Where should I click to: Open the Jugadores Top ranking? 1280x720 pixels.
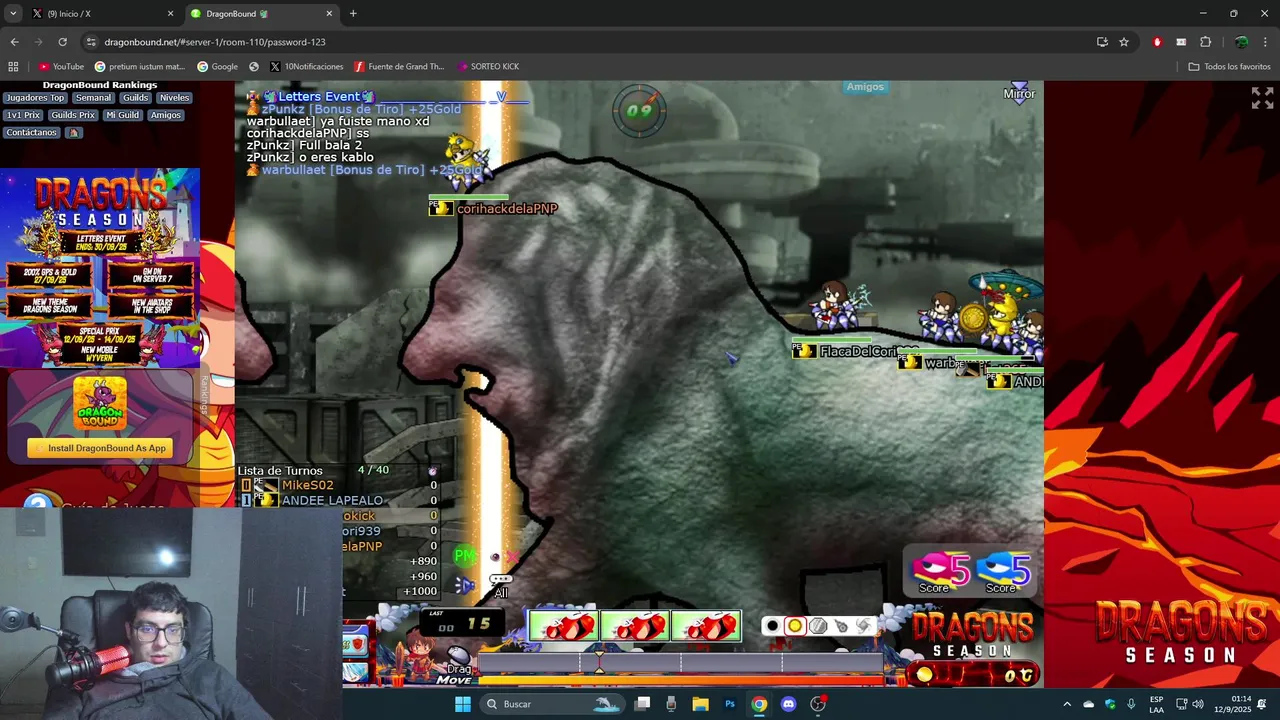pyautogui.click(x=35, y=98)
